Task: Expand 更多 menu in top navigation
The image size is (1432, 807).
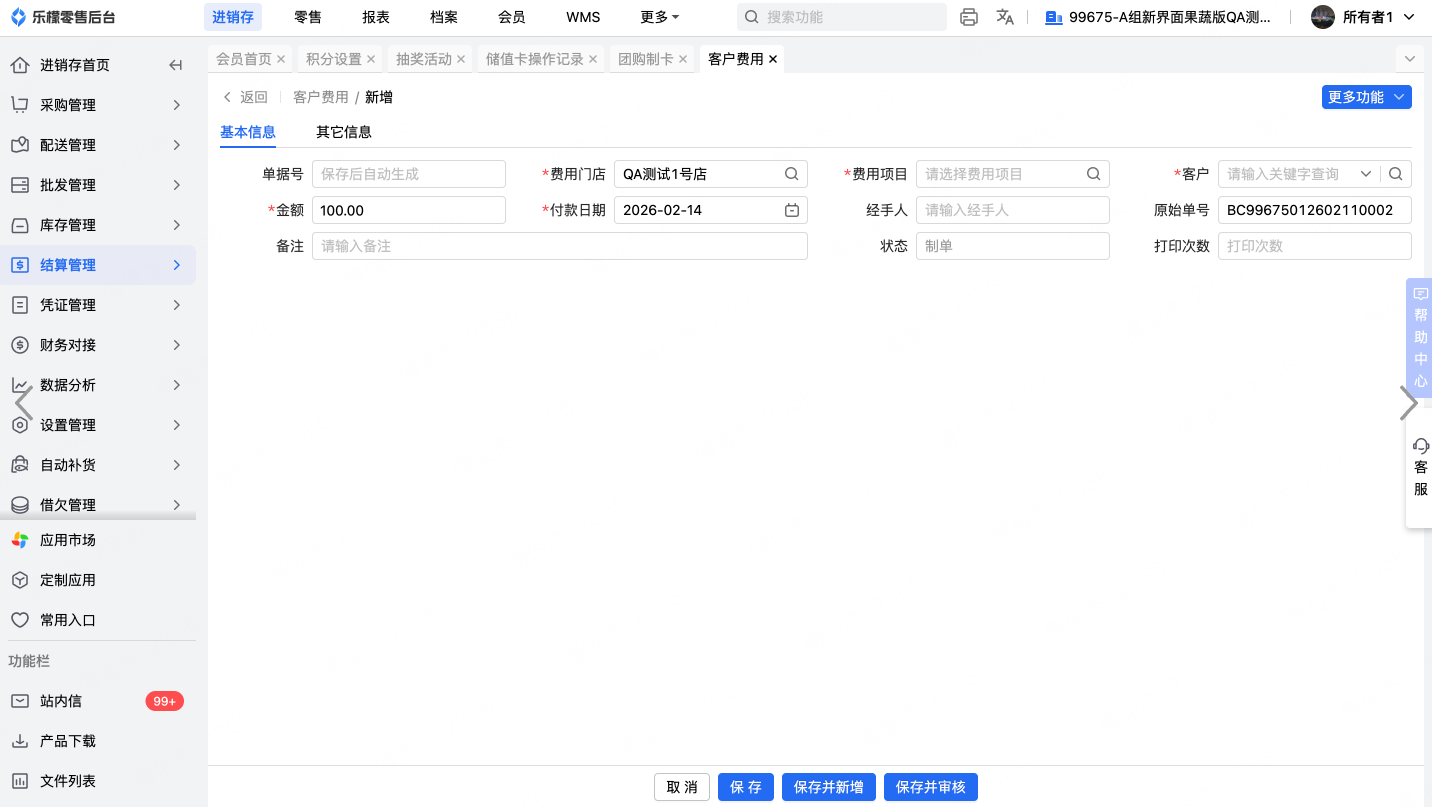Action: (659, 17)
